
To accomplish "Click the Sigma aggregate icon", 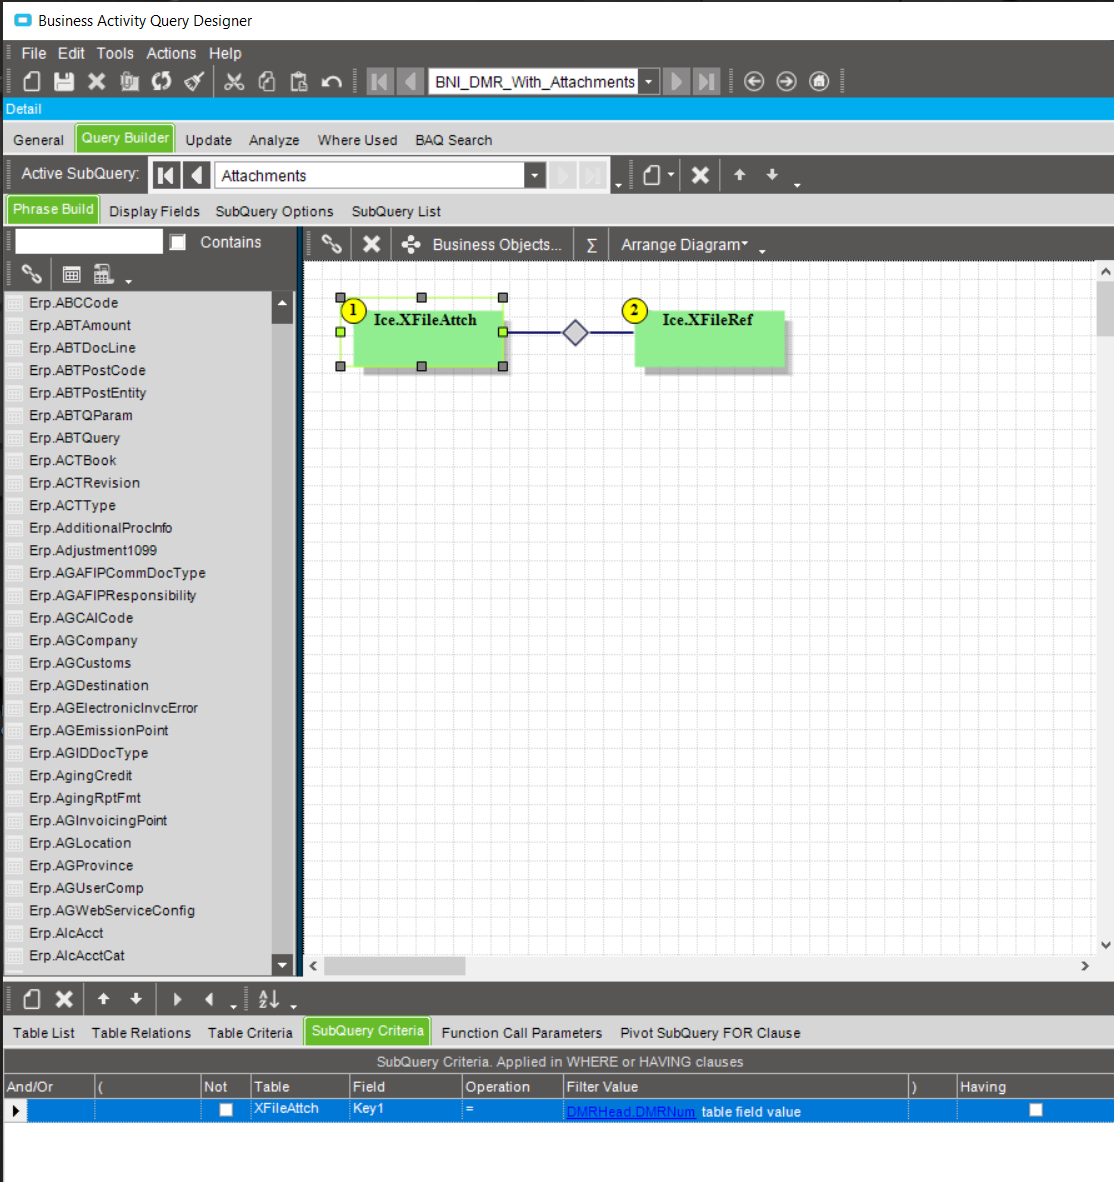I will (592, 245).
